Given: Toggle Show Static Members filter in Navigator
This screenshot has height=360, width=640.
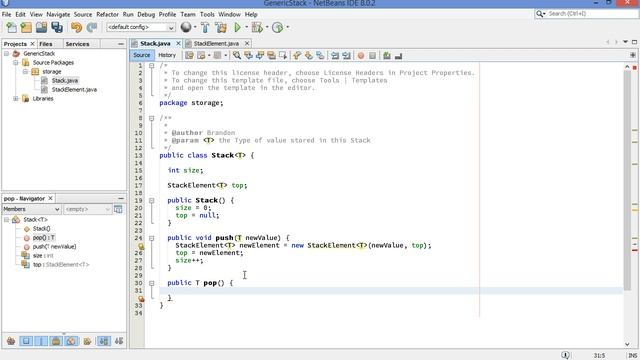Looking at the screenshot, I should click(x=41, y=341).
